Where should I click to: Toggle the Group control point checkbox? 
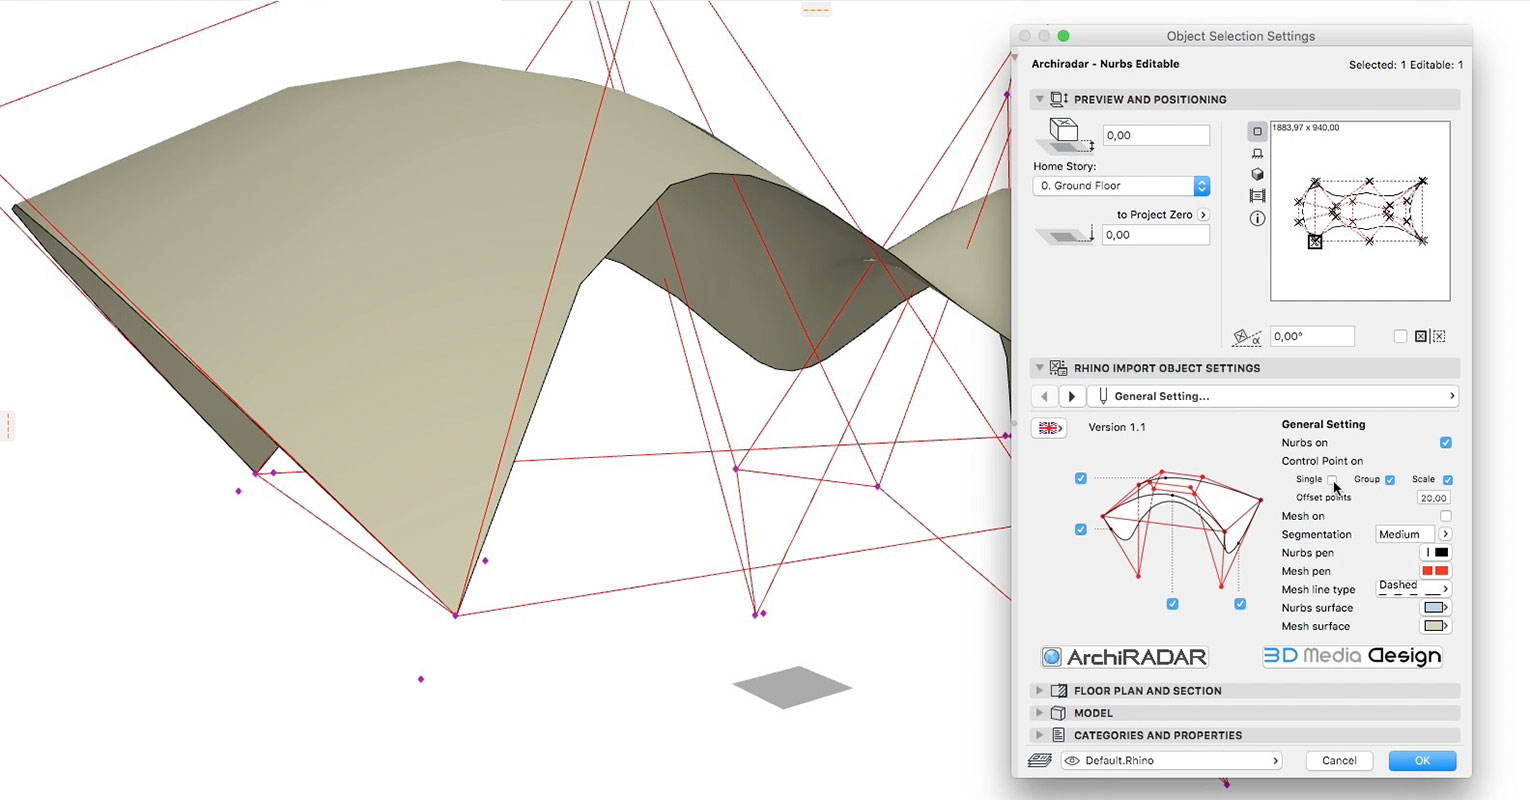pos(1390,480)
